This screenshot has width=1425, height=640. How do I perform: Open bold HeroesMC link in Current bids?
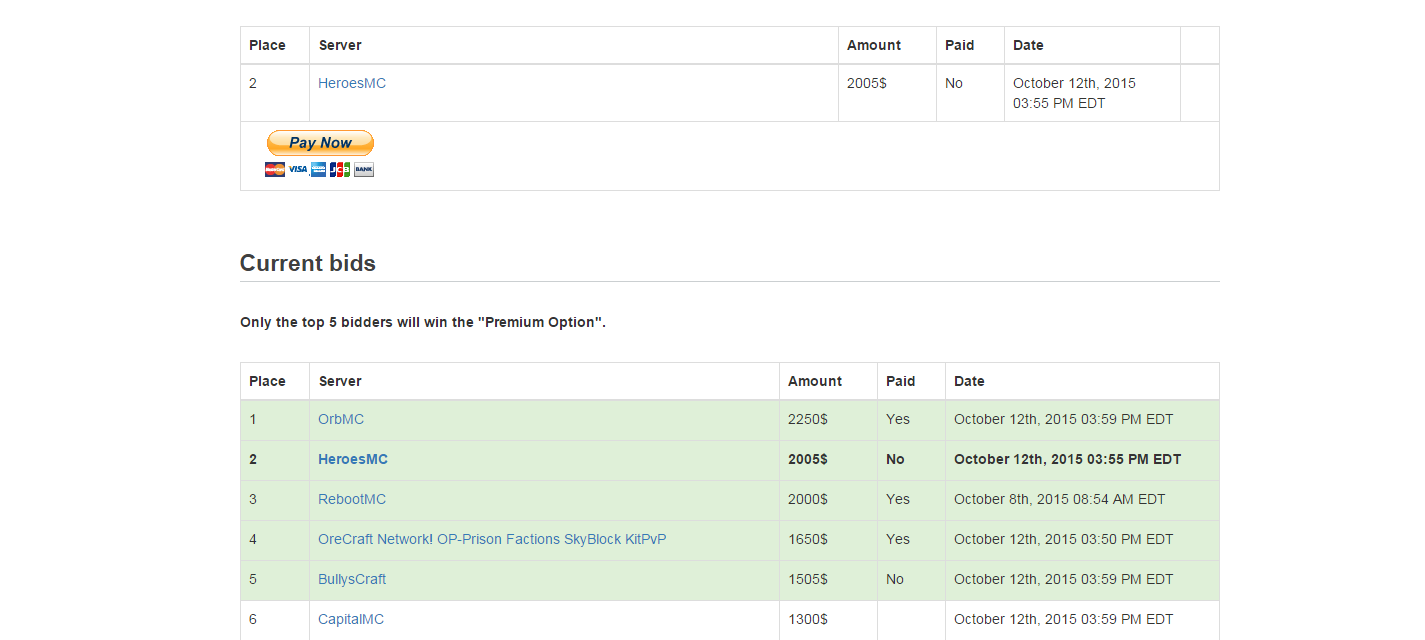pyautogui.click(x=353, y=459)
